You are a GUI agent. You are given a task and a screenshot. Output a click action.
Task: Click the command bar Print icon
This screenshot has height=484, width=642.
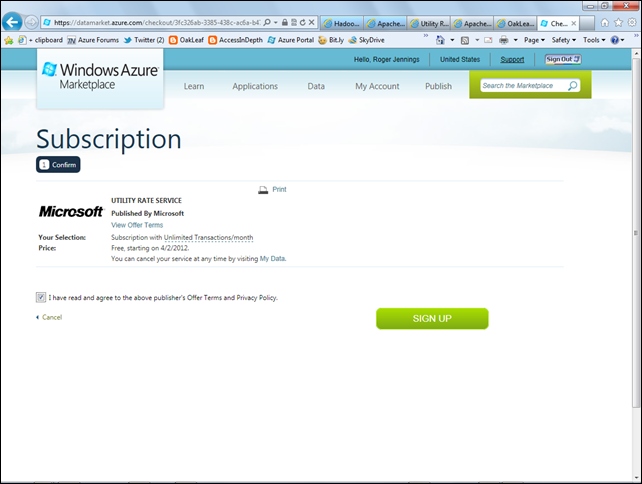pyautogui.click(x=504, y=40)
